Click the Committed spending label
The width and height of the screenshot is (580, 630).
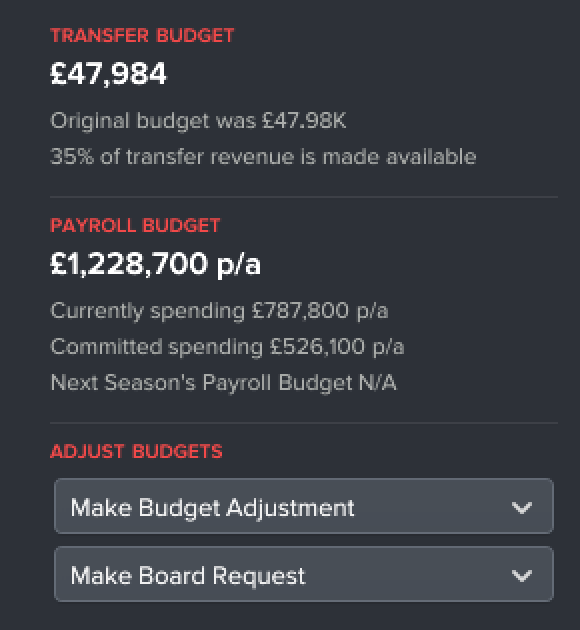[x=157, y=348]
